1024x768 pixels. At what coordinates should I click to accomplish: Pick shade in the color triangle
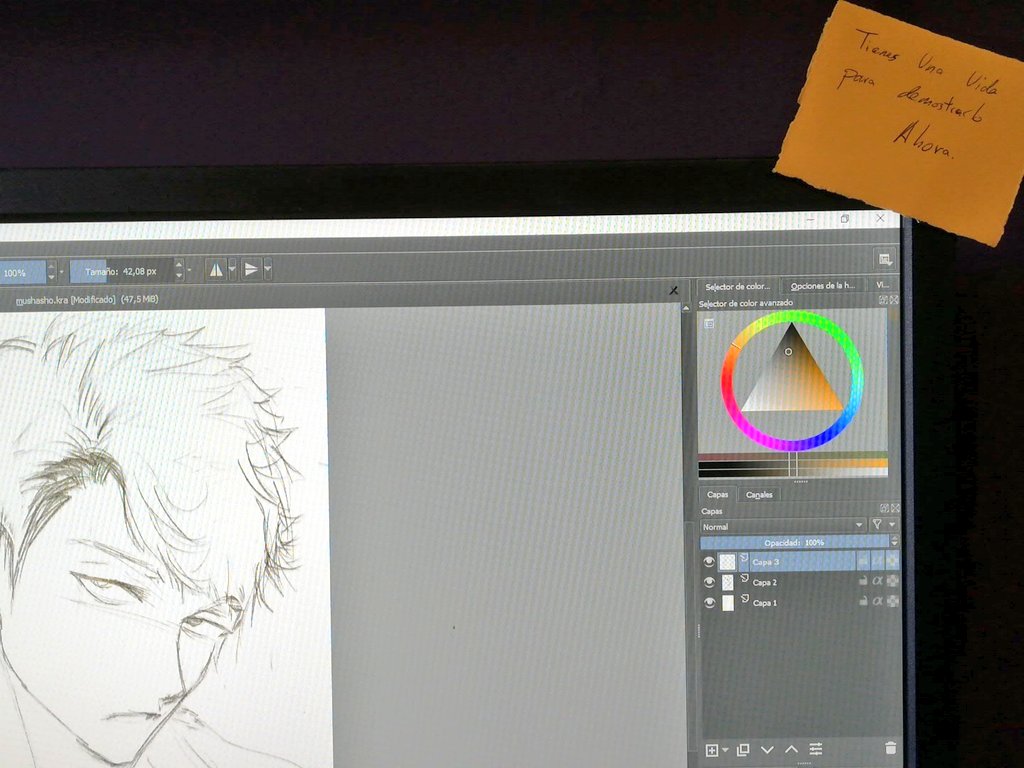(792, 377)
